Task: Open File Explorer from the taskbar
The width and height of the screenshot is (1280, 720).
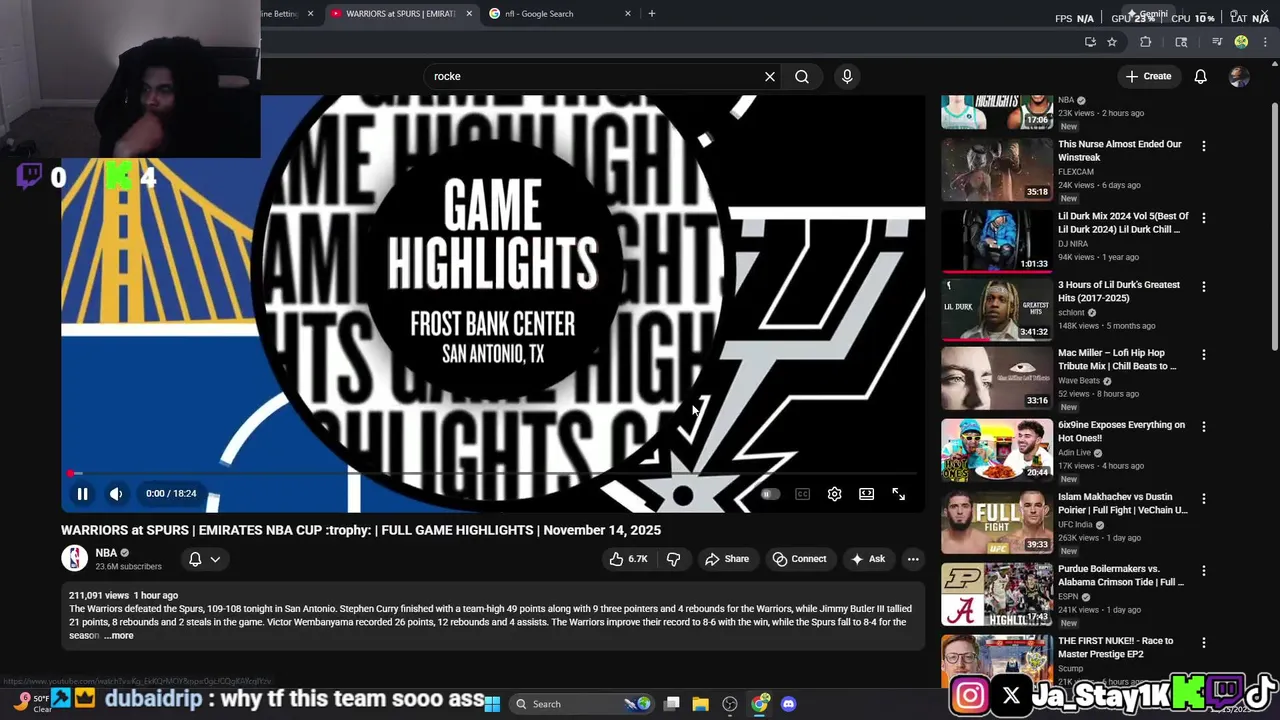Action: (x=700, y=704)
